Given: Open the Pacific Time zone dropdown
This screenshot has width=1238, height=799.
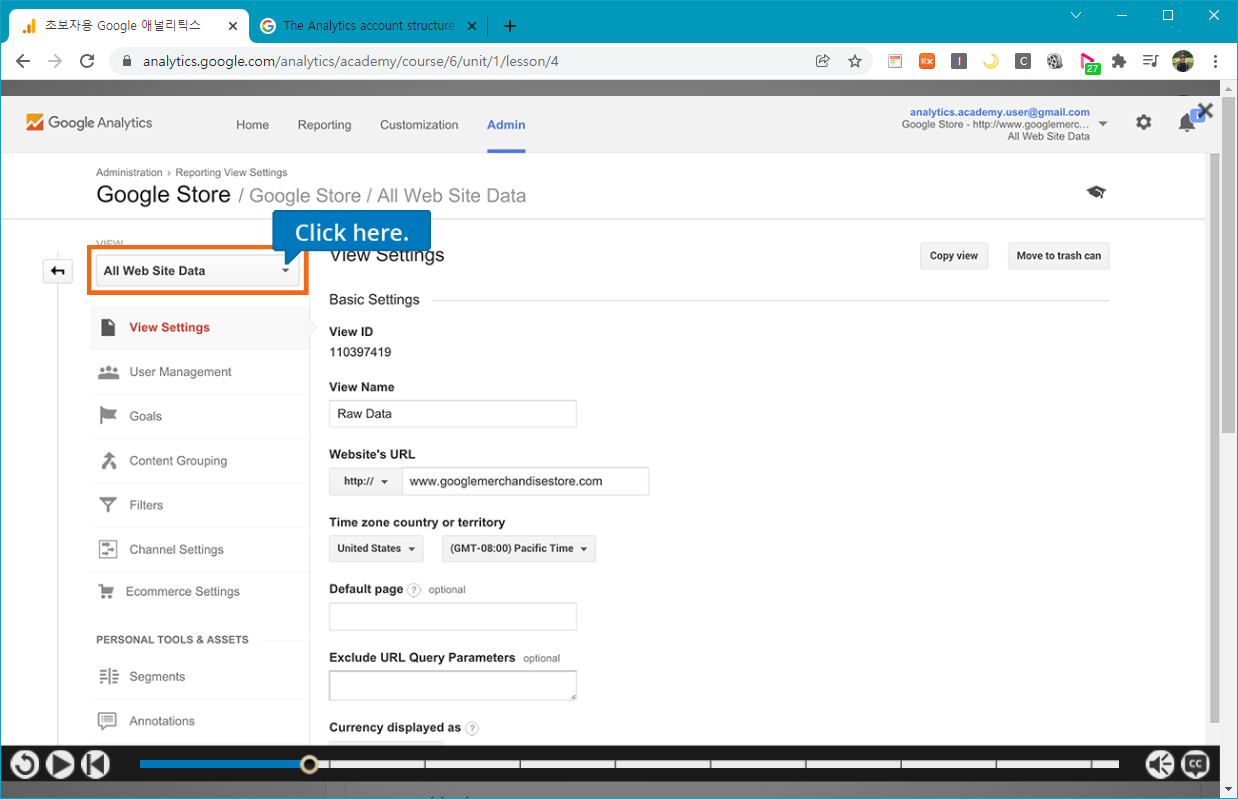Looking at the screenshot, I should tap(519, 549).
